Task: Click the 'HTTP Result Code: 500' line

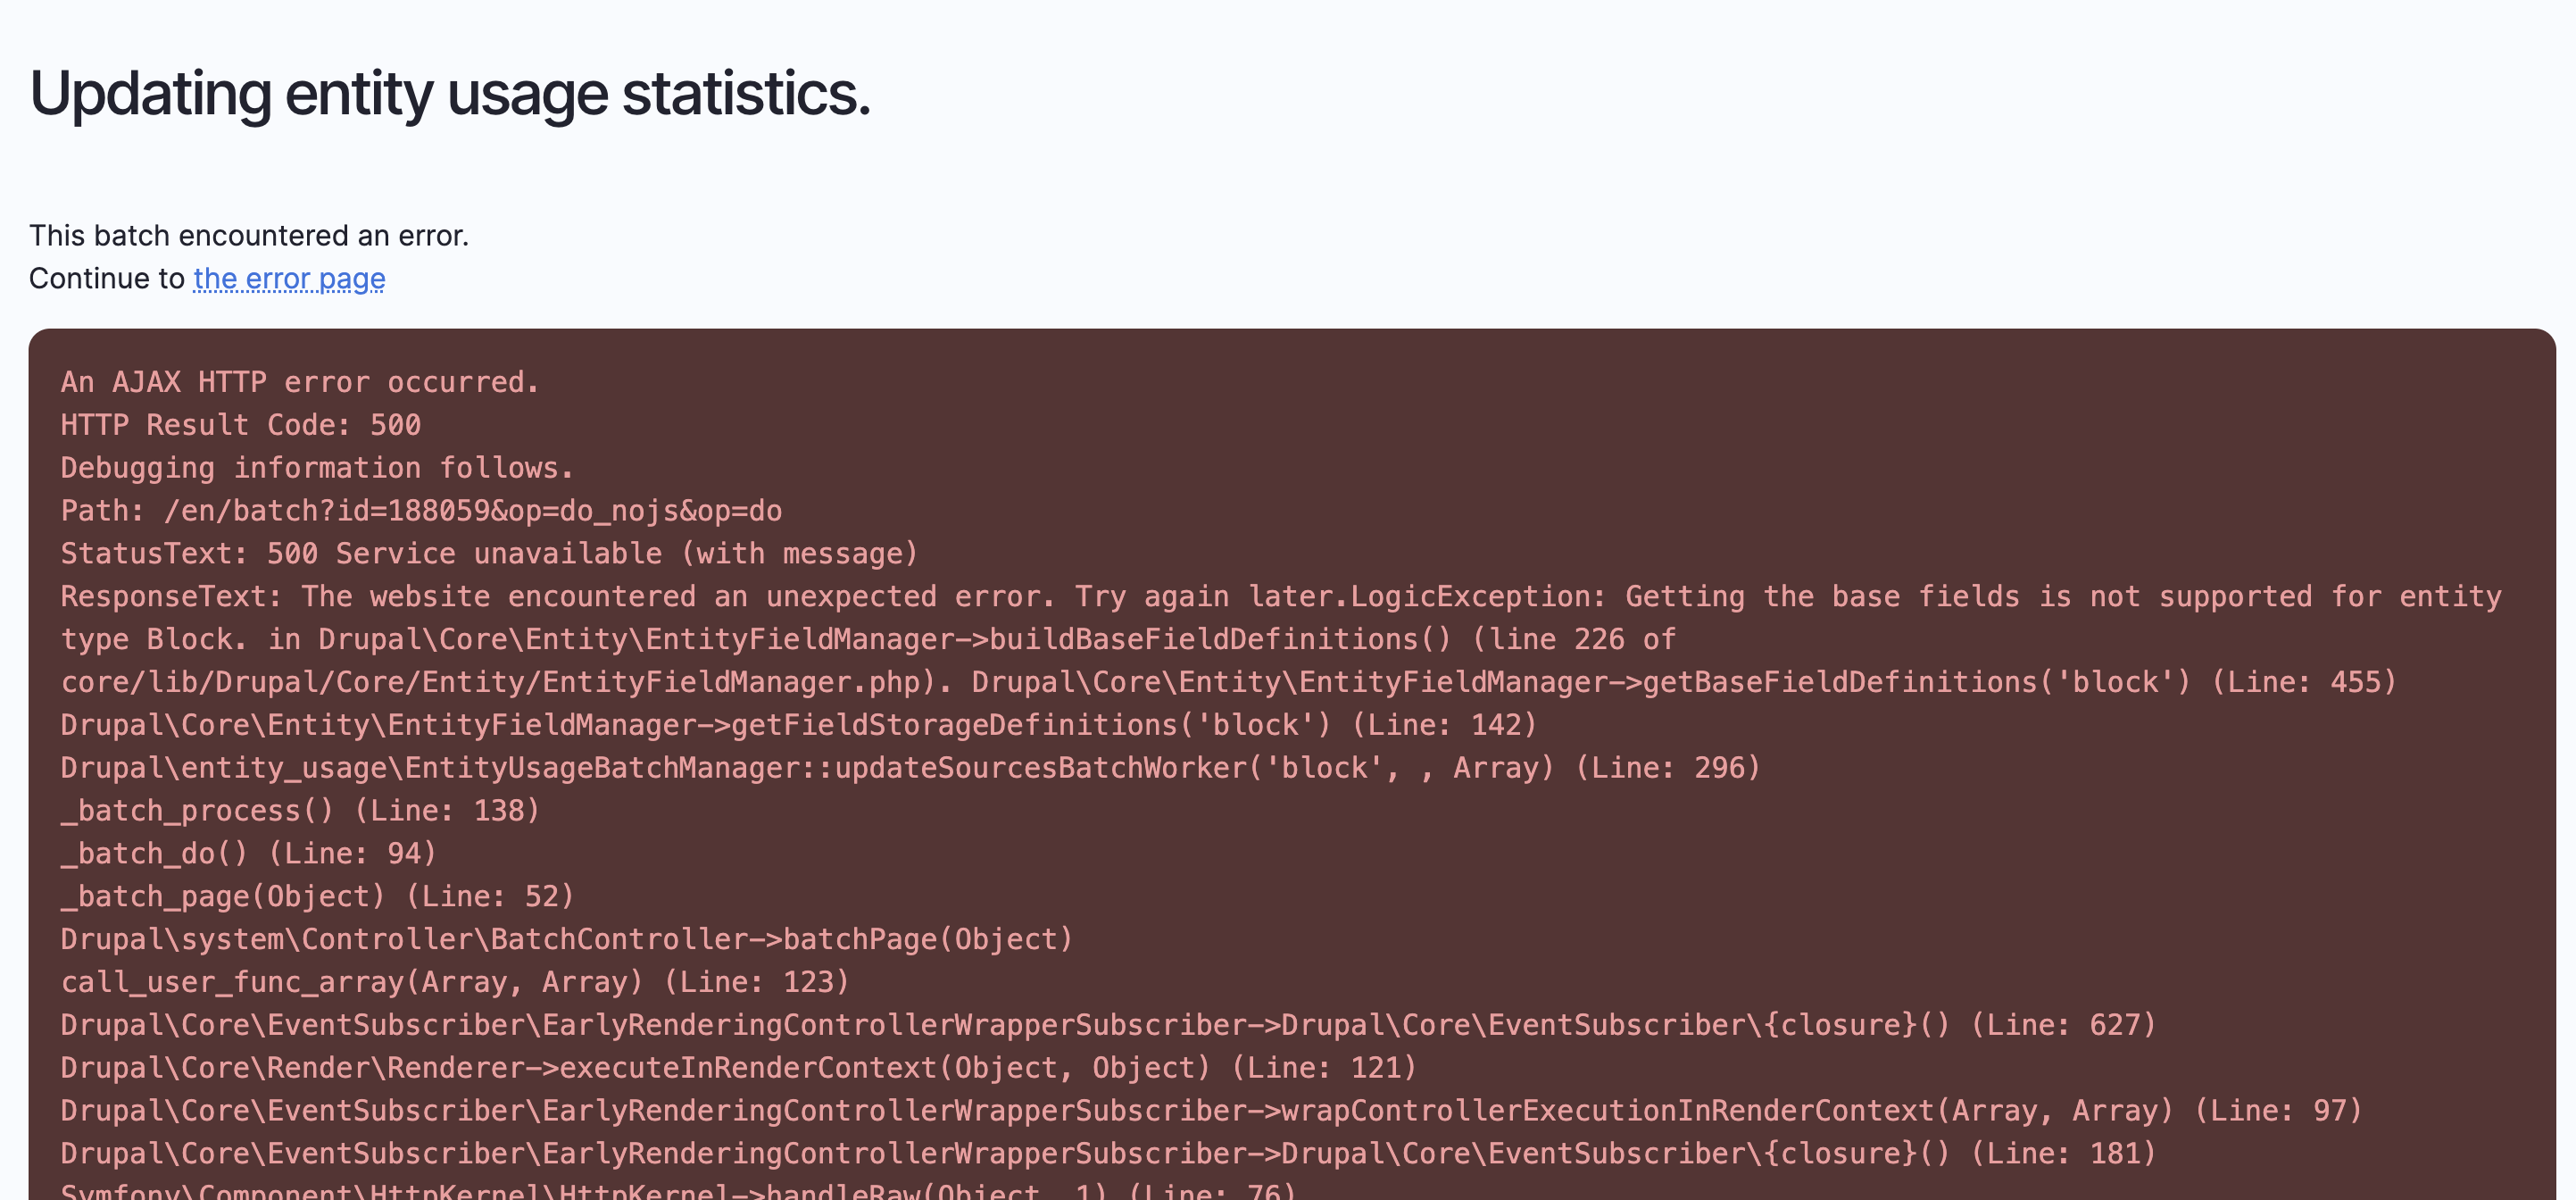Action: [x=240, y=425]
